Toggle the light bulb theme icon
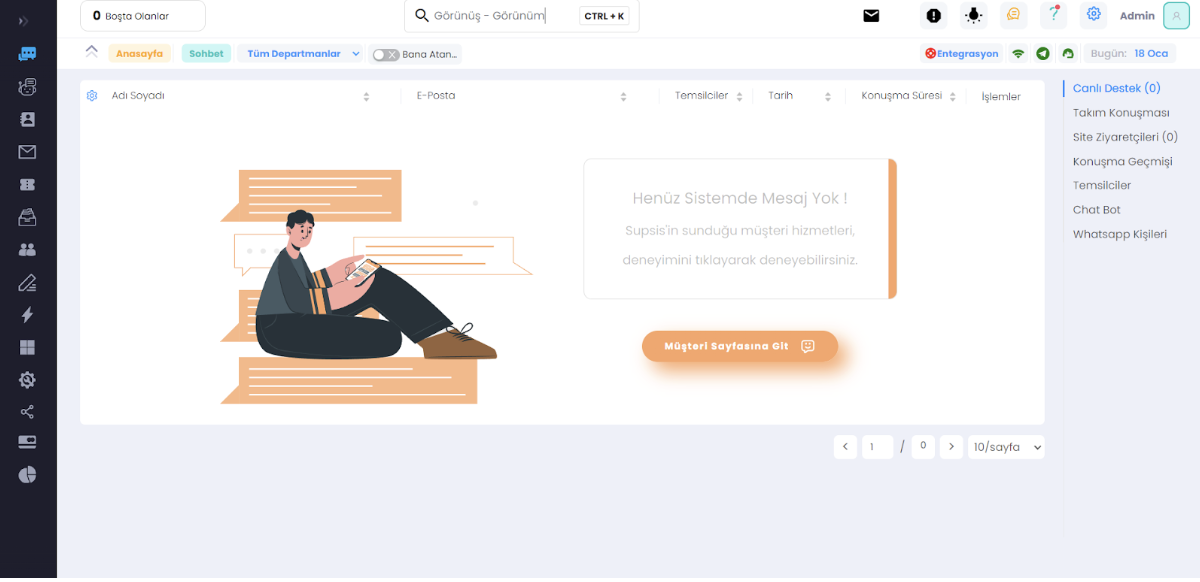Screen dimensions: 1200x582 973,16
